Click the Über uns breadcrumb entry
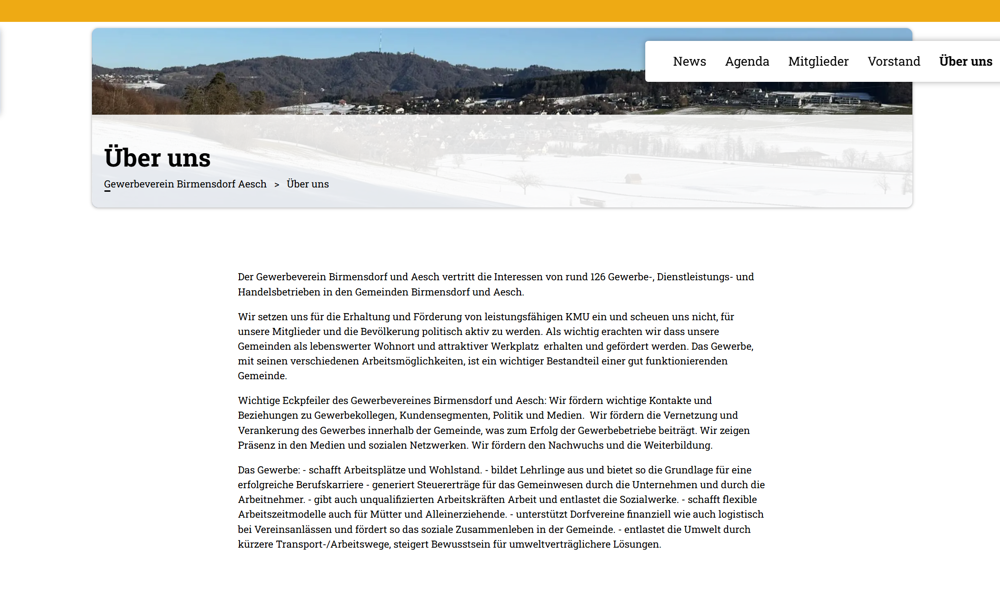This screenshot has height=600, width=1000. point(307,184)
